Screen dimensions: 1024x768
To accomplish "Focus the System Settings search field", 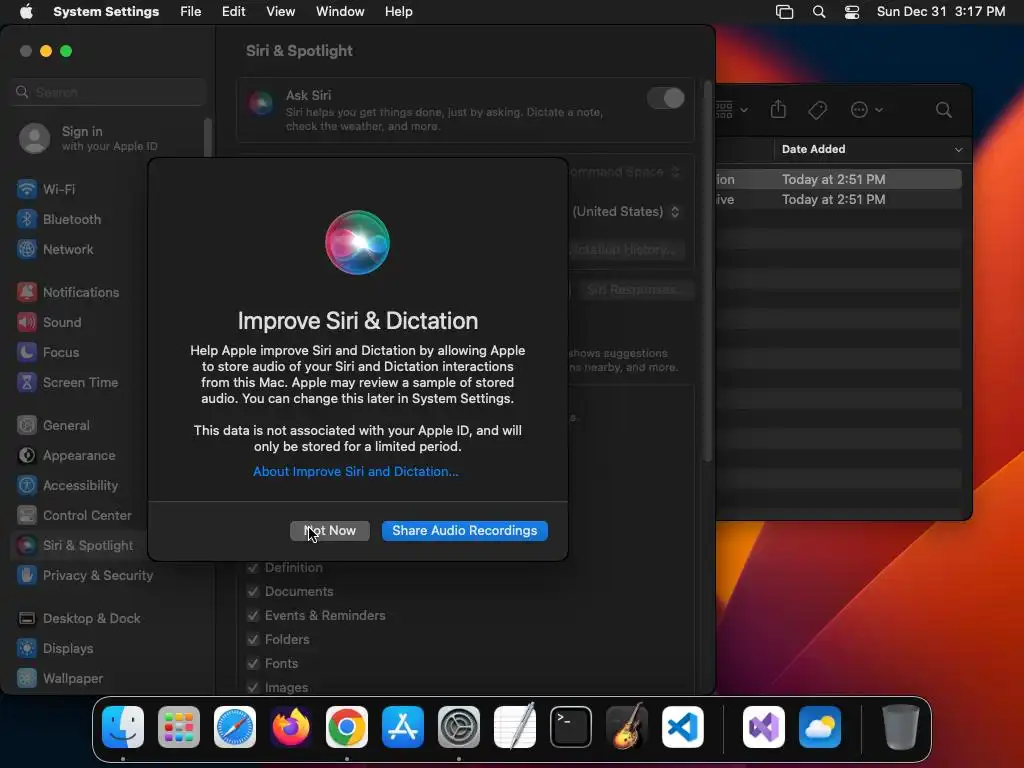I will point(108,92).
